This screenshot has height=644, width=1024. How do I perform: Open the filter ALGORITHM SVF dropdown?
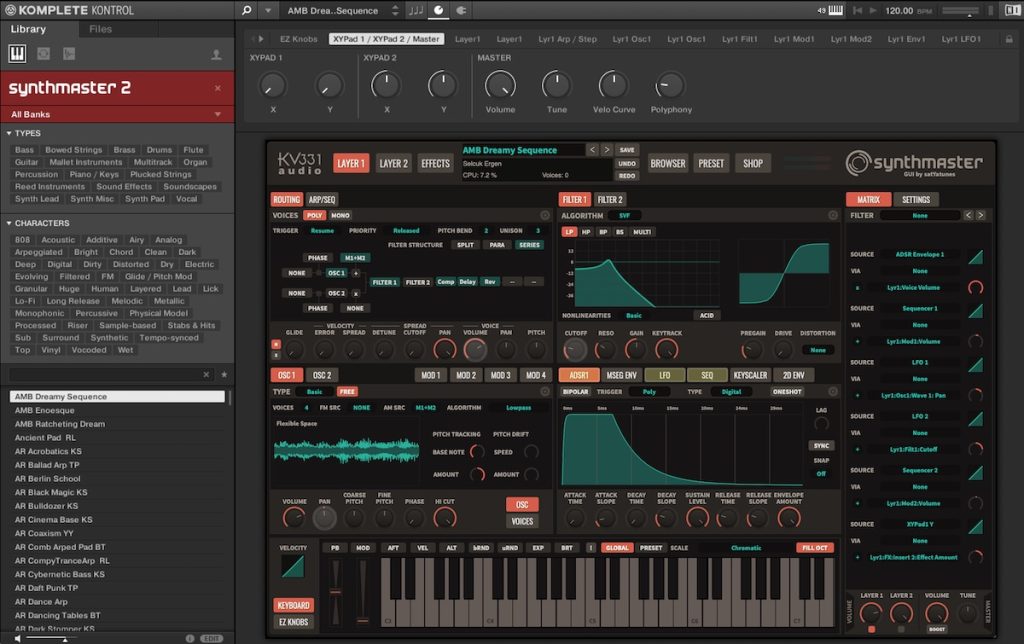[x=624, y=216]
